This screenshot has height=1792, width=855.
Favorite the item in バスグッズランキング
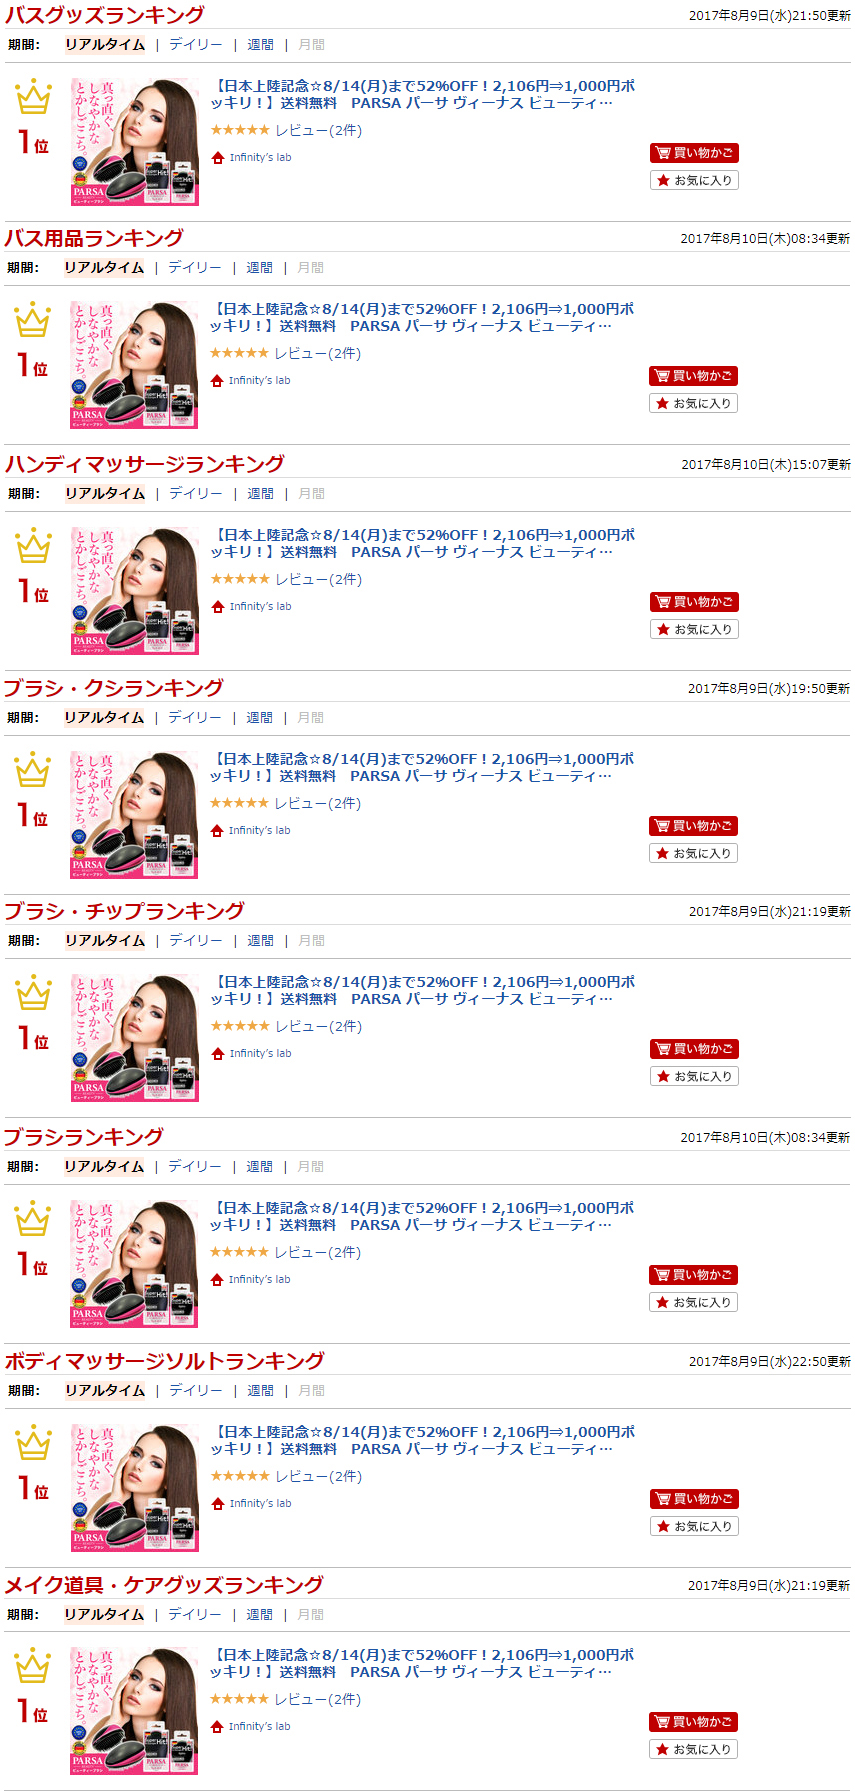(x=694, y=180)
